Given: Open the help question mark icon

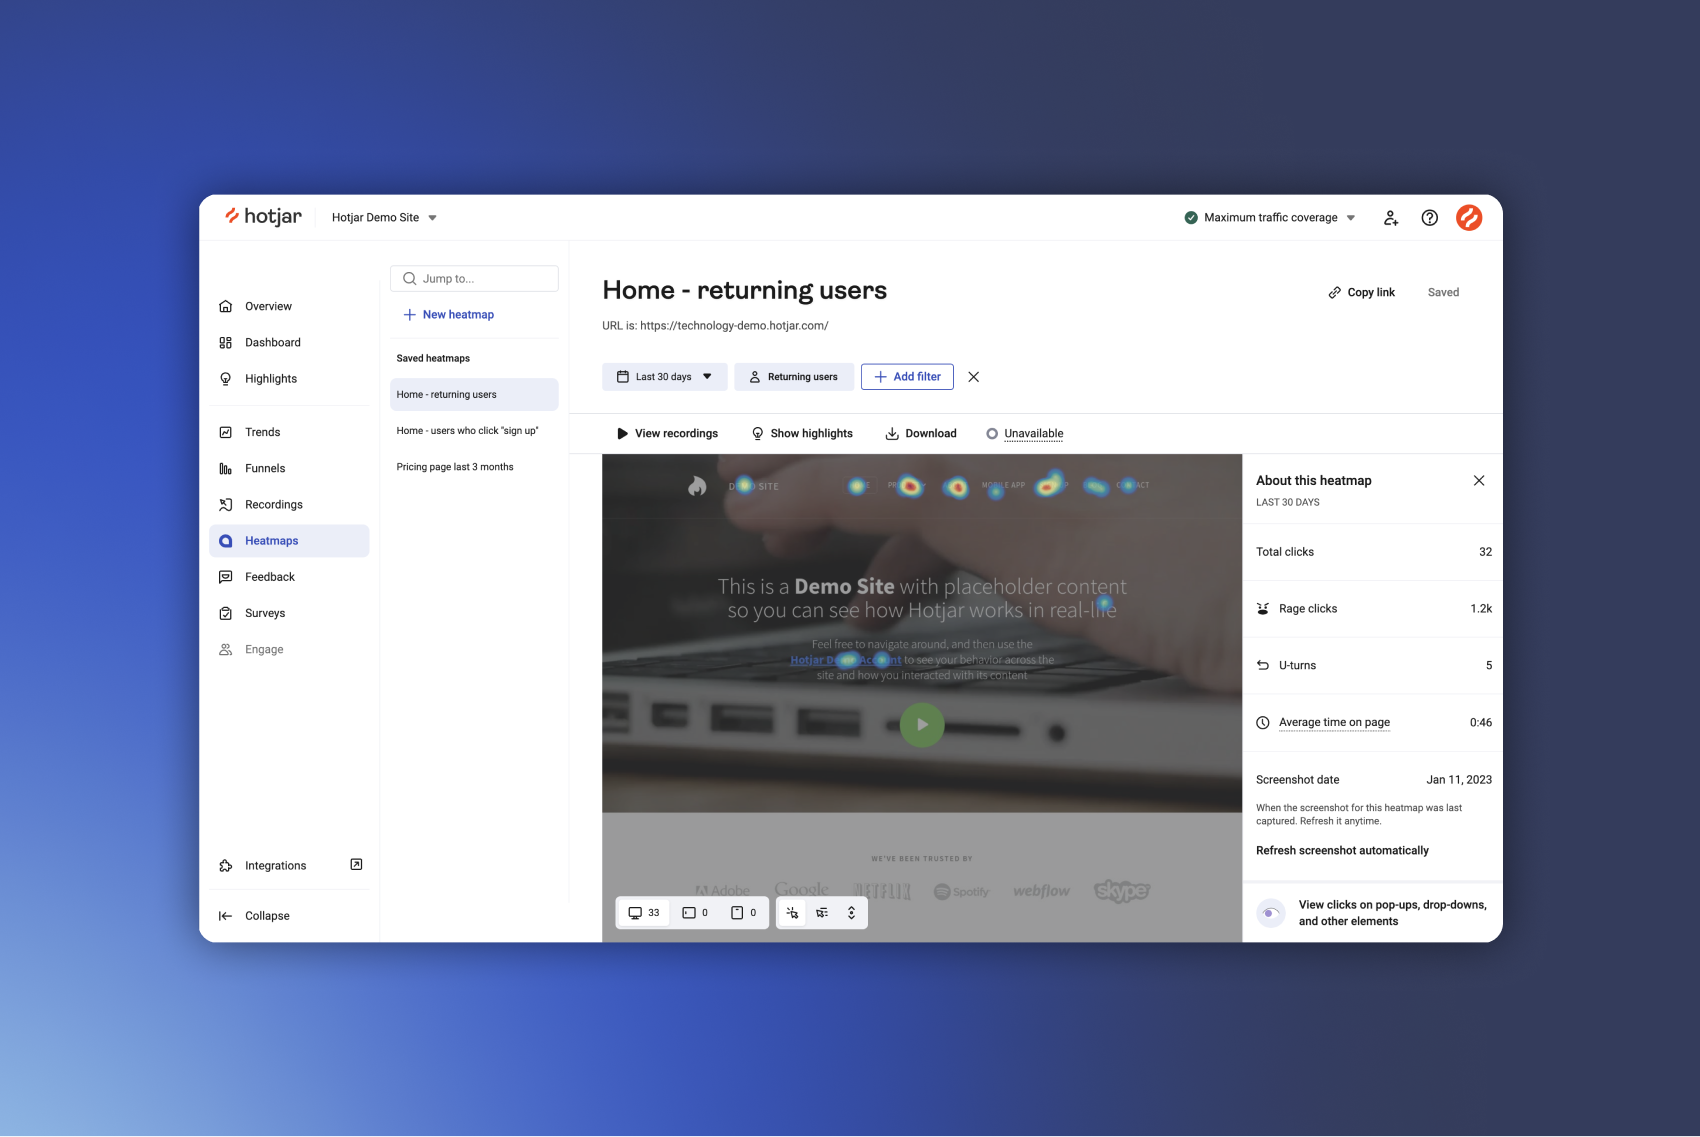Looking at the screenshot, I should (1430, 218).
